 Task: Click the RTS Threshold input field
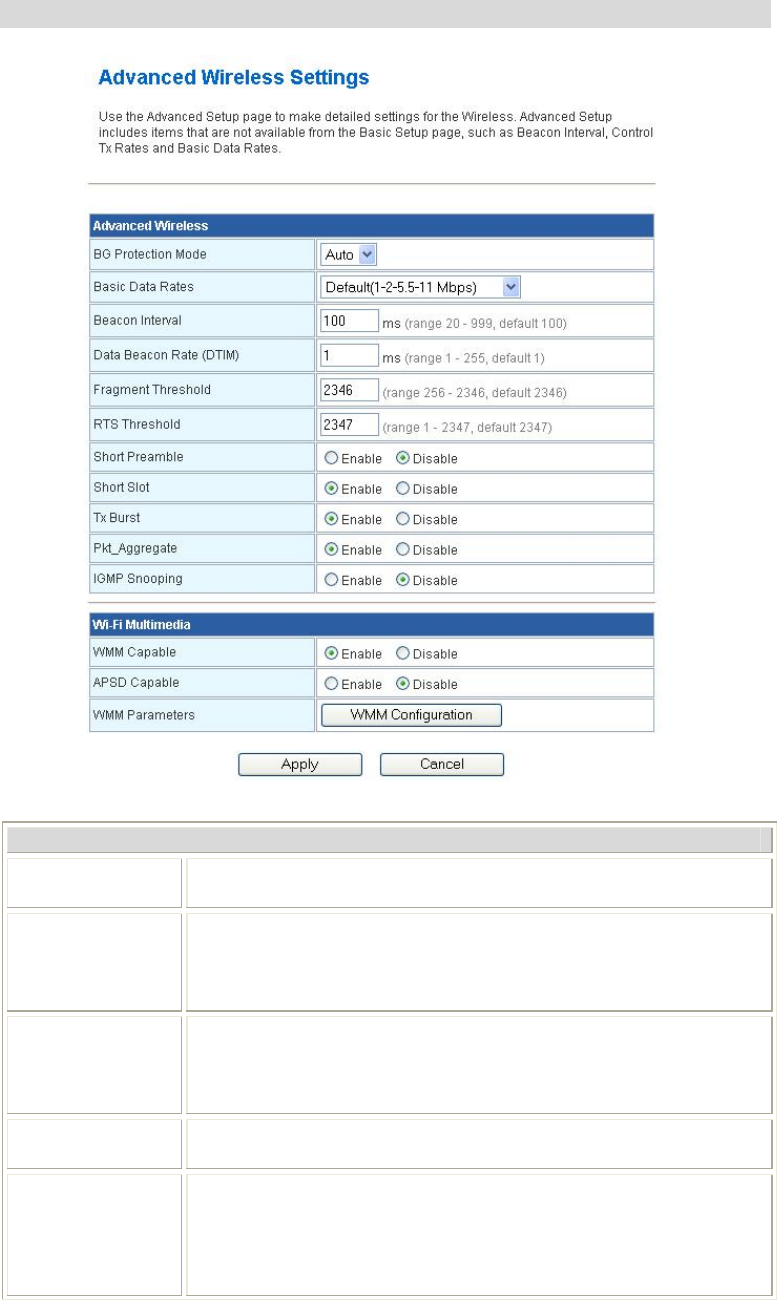point(349,425)
